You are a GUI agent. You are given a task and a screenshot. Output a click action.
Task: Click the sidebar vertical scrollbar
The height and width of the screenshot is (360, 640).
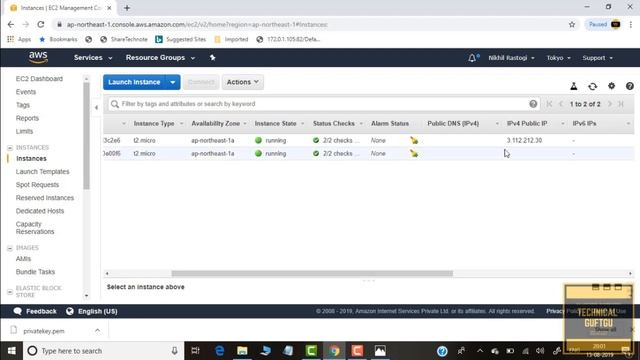[86, 136]
